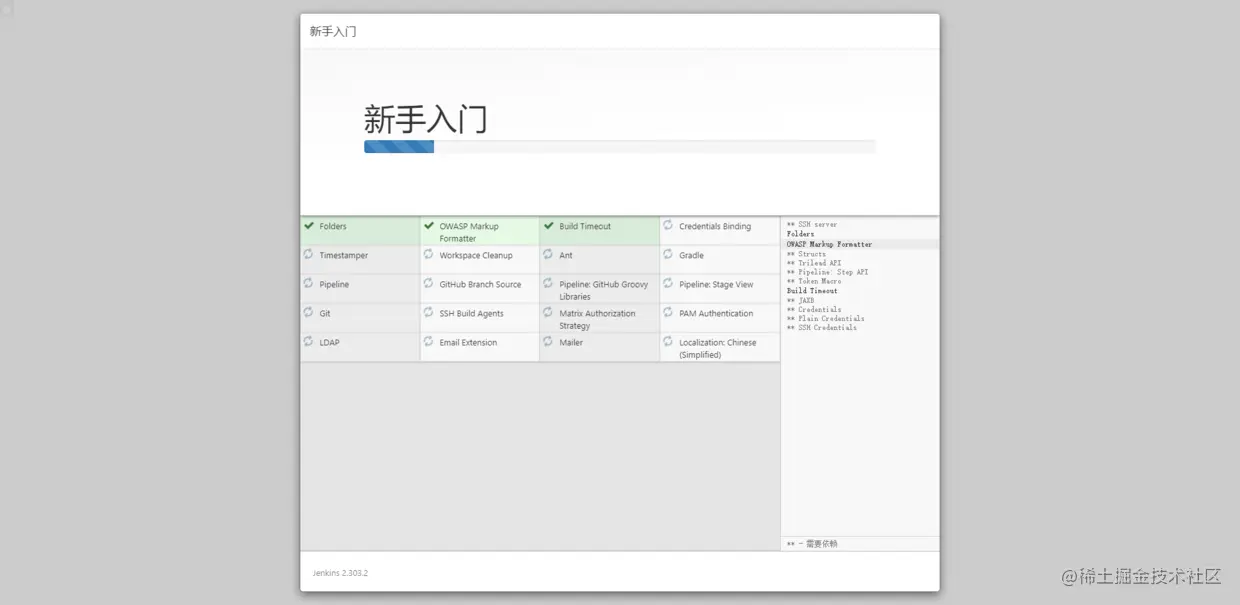This screenshot has width=1240, height=605.
Task: Click the 'Gradle' plugin name
Action: pos(691,256)
